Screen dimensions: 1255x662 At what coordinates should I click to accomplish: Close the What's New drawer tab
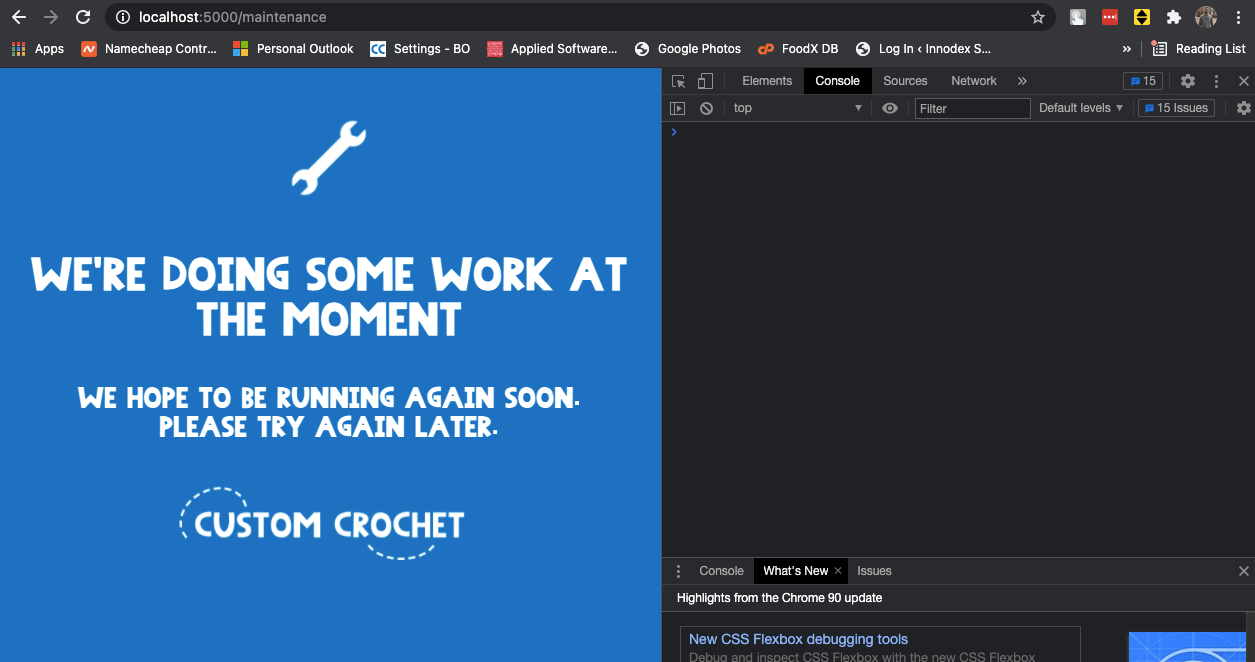coord(838,571)
